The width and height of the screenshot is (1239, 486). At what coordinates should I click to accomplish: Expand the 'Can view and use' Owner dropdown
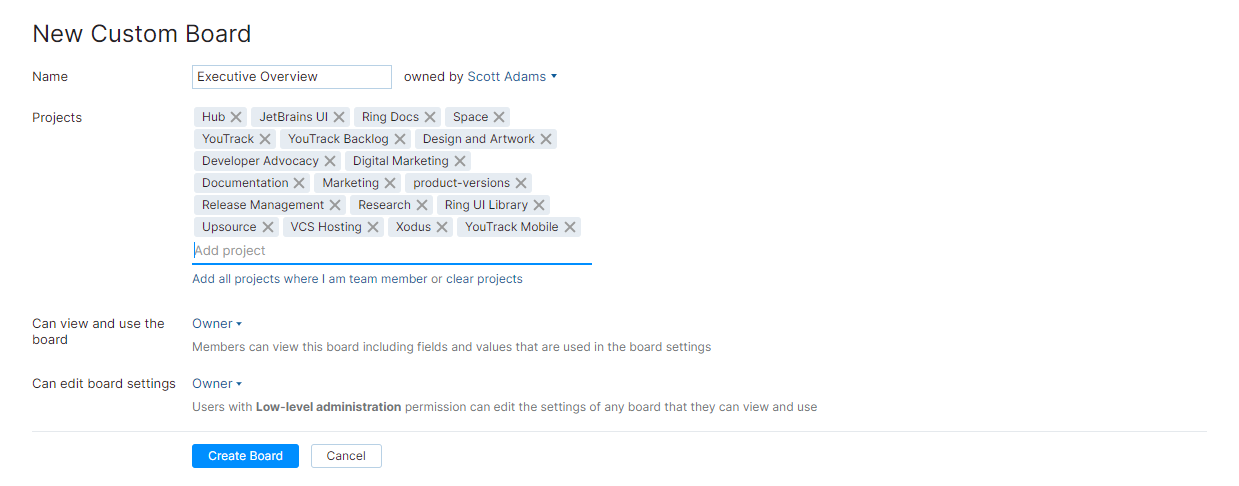(x=217, y=324)
